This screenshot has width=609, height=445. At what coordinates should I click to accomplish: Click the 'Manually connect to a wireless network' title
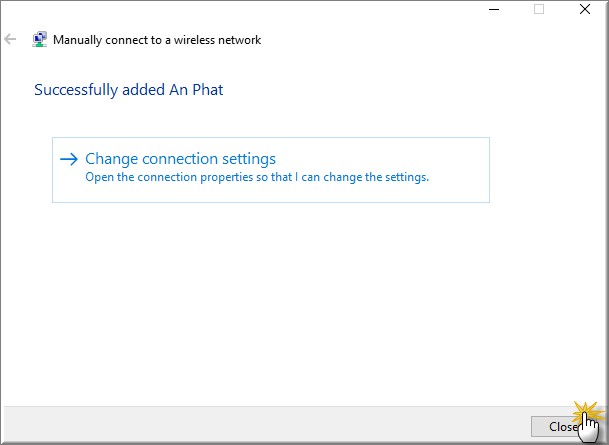click(x=157, y=40)
